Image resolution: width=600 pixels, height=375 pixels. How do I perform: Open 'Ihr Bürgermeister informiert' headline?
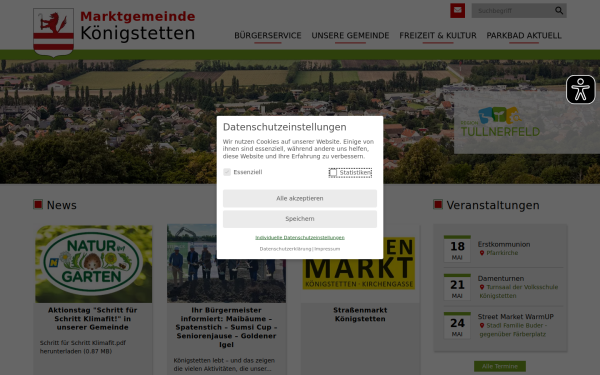[226, 328]
